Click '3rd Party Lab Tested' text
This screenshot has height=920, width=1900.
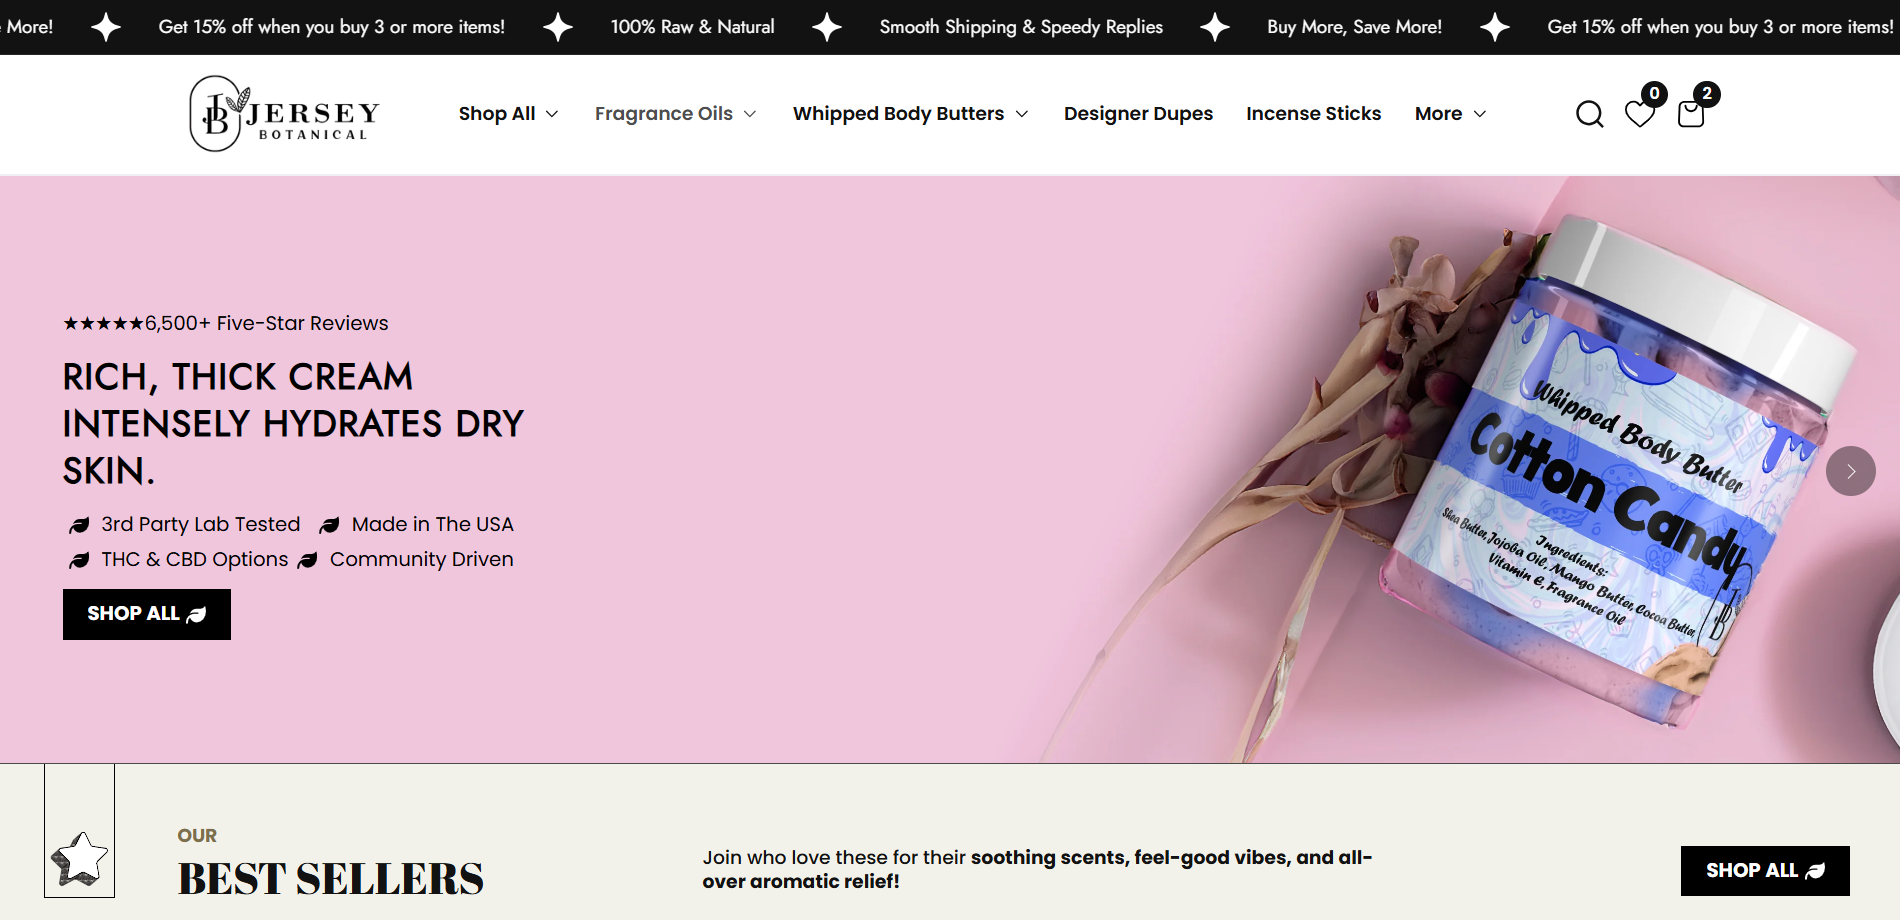[200, 525]
